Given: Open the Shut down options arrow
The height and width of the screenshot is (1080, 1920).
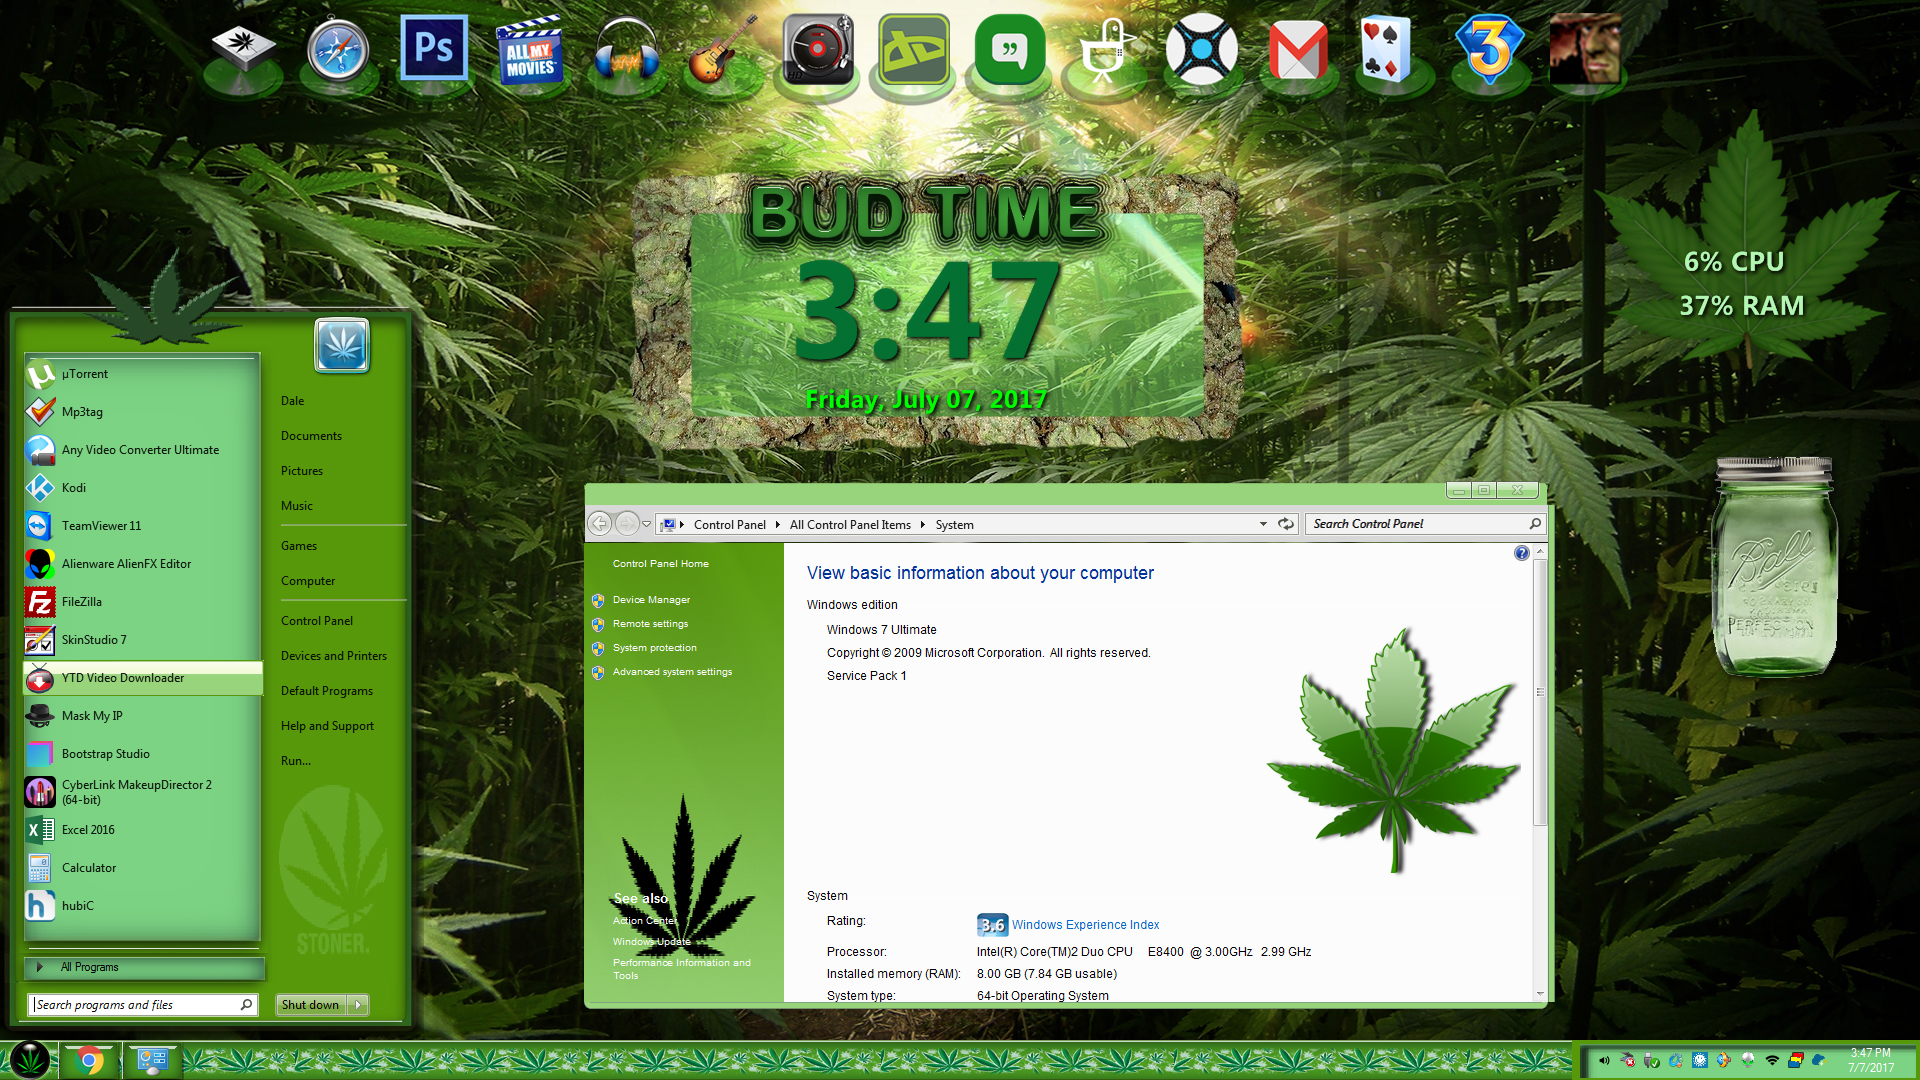Looking at the screenshot, I should 358,1005.
